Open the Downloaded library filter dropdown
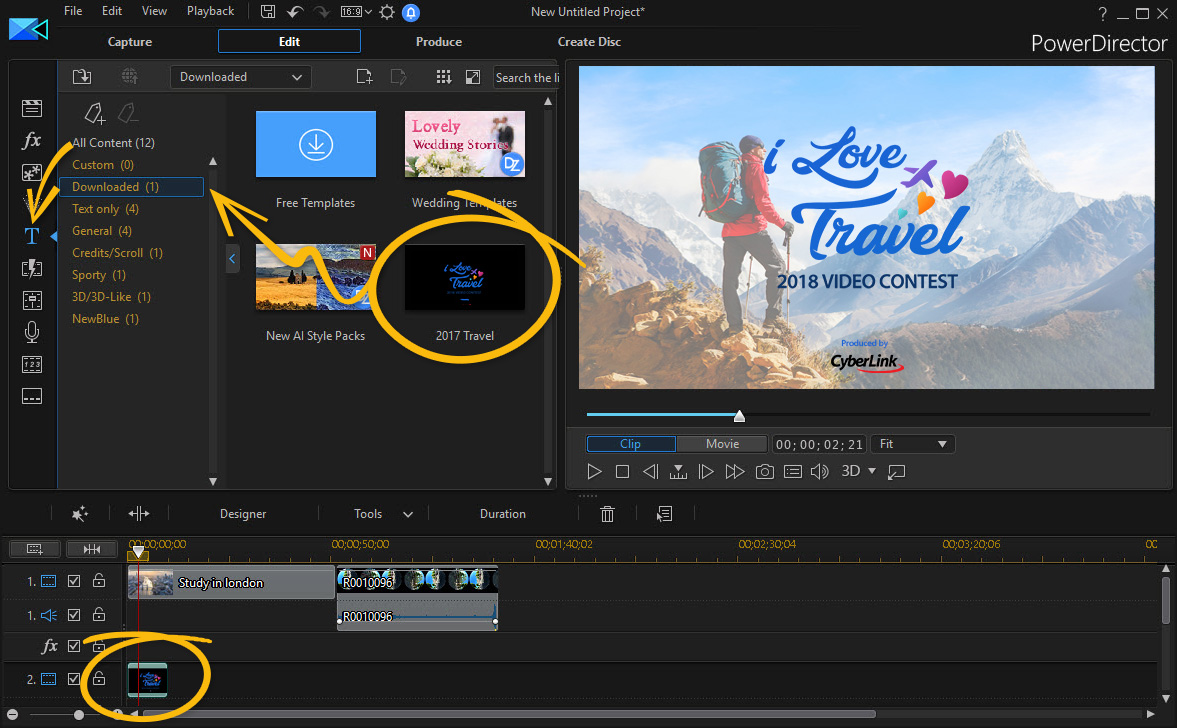Screen dimensions: 1177x728 240,77
